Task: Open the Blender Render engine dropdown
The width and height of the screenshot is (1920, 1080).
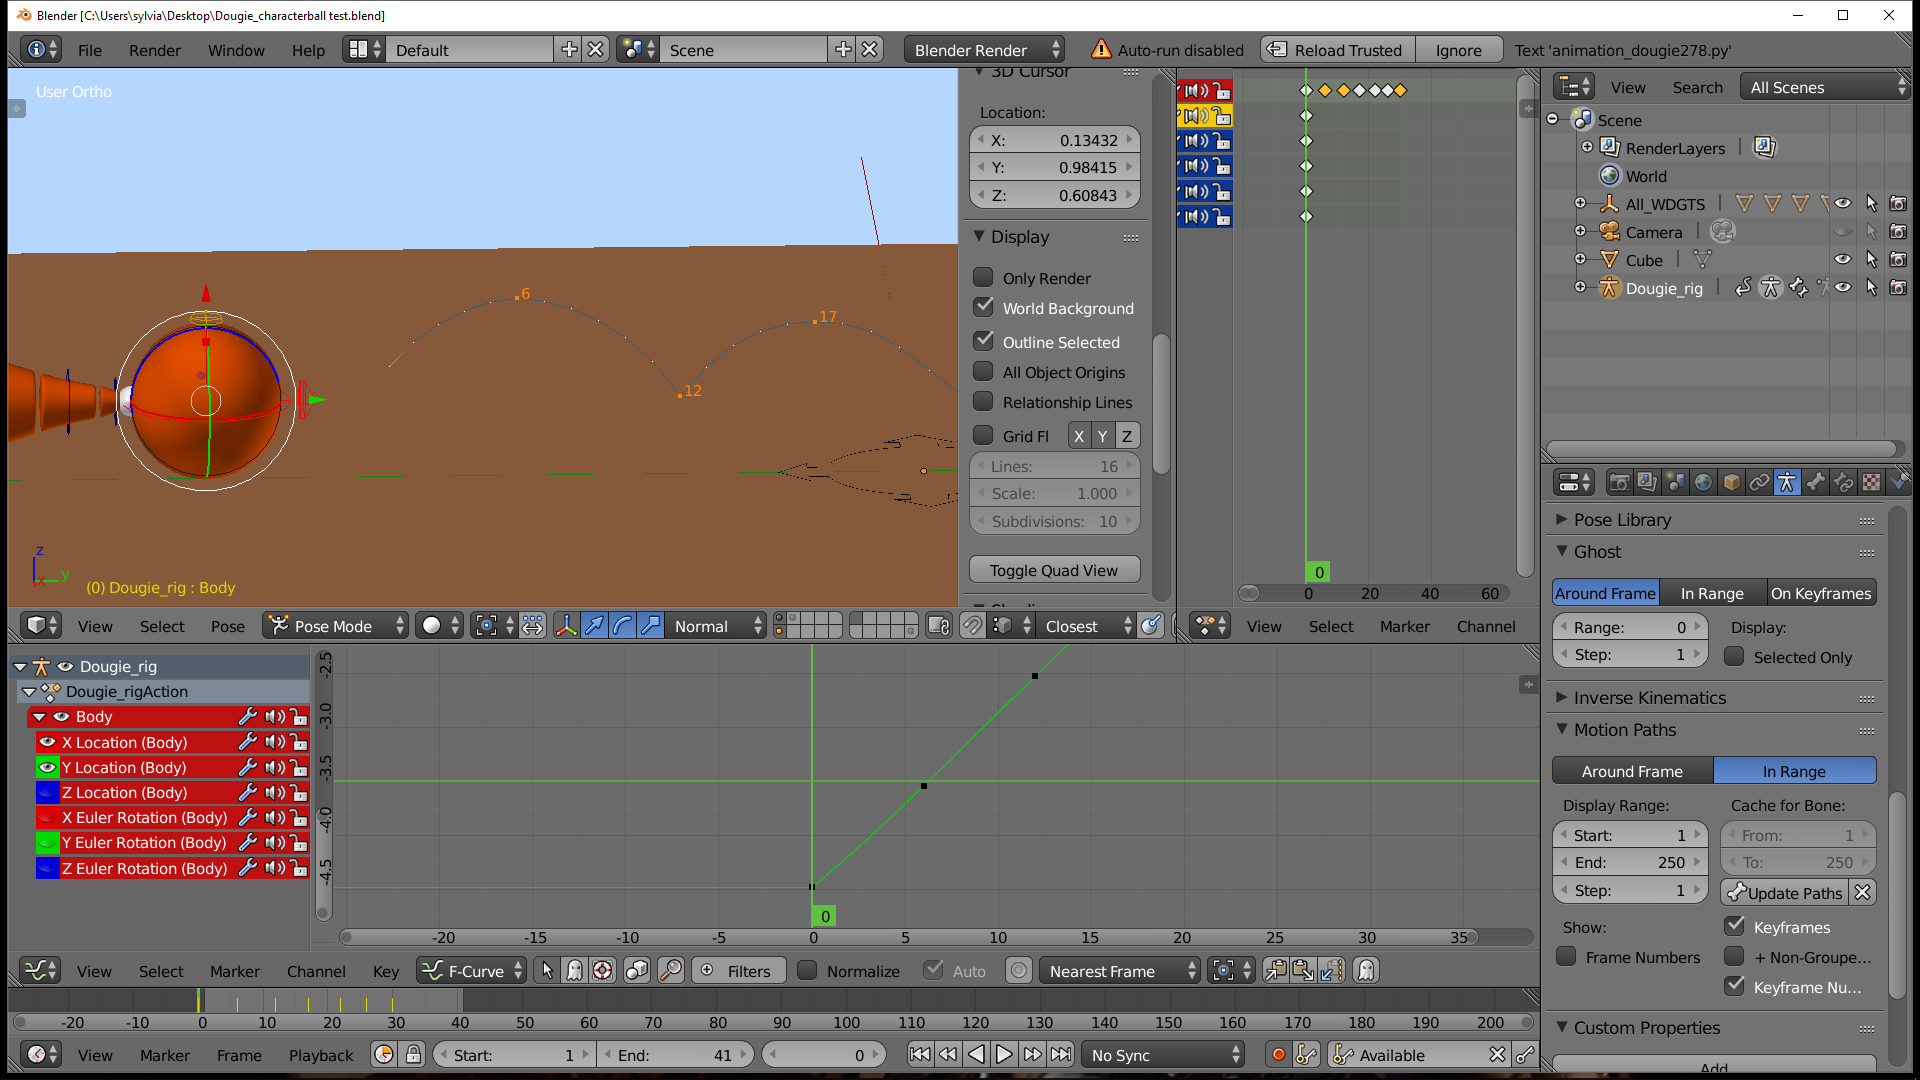Action: coord(984,50)
